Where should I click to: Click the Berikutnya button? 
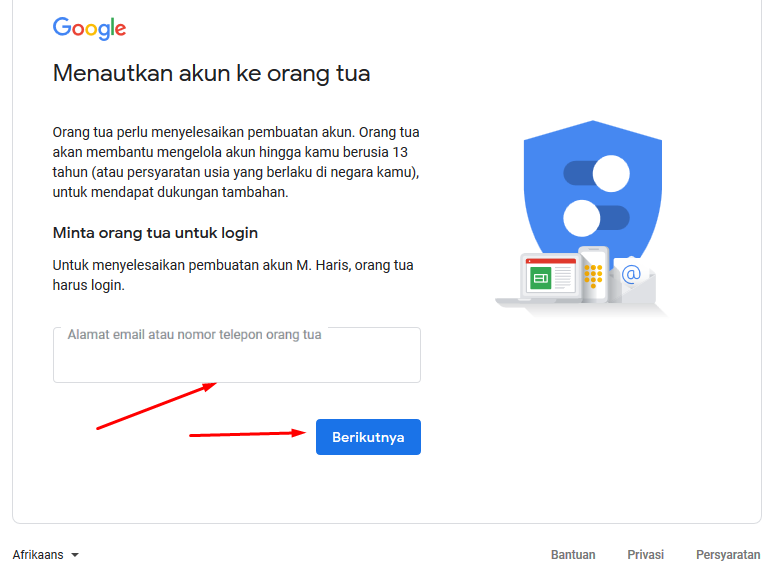[x=368, y=437]
